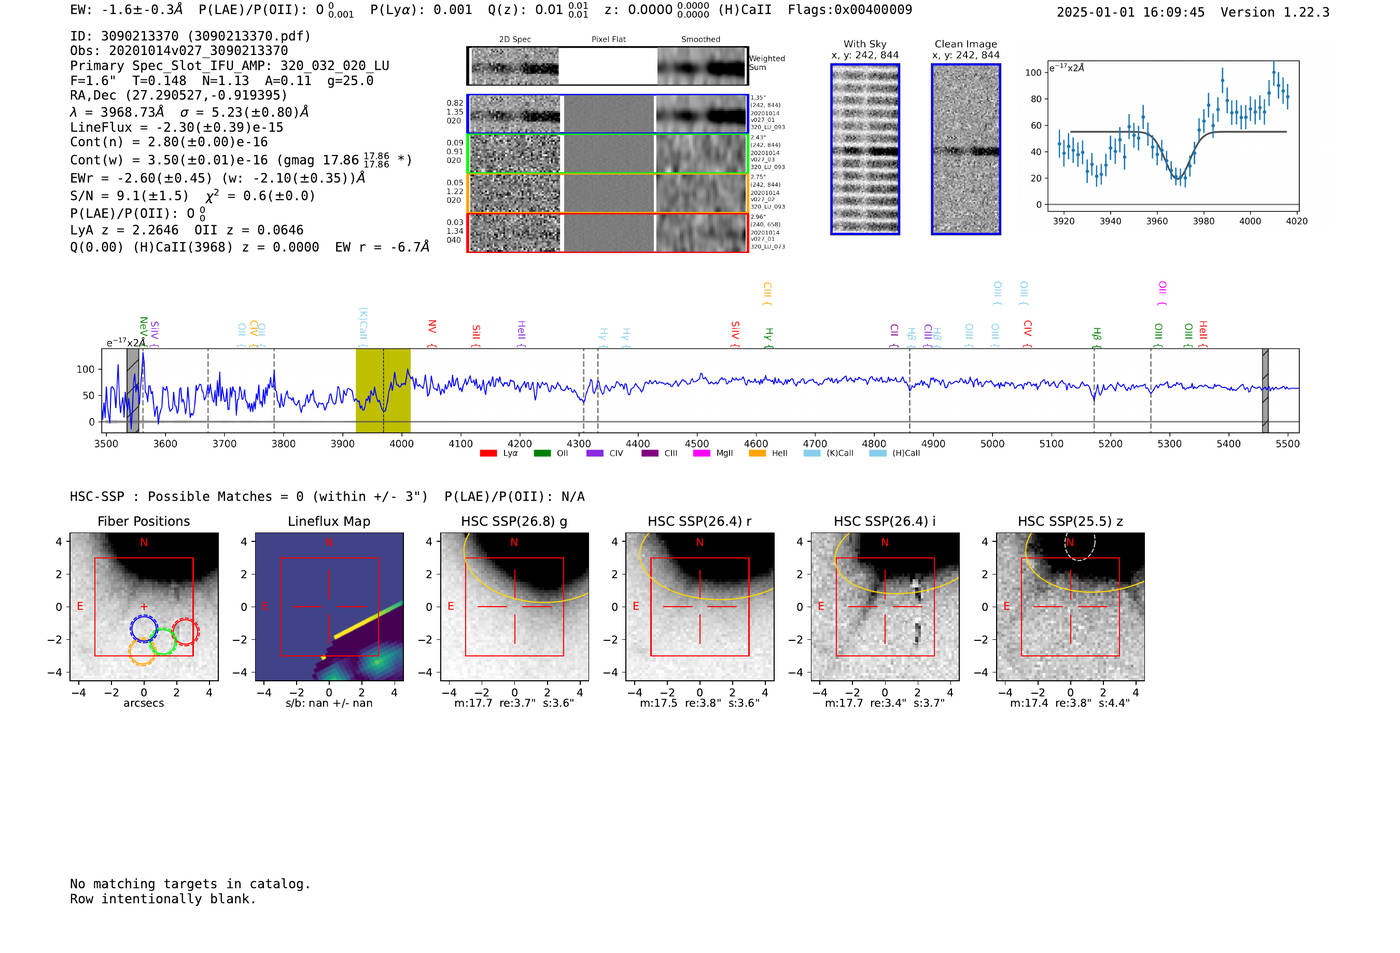Open the HSC SSP(26.4) i image
This screenshot has height=953, width=1400.
(885, 607)
